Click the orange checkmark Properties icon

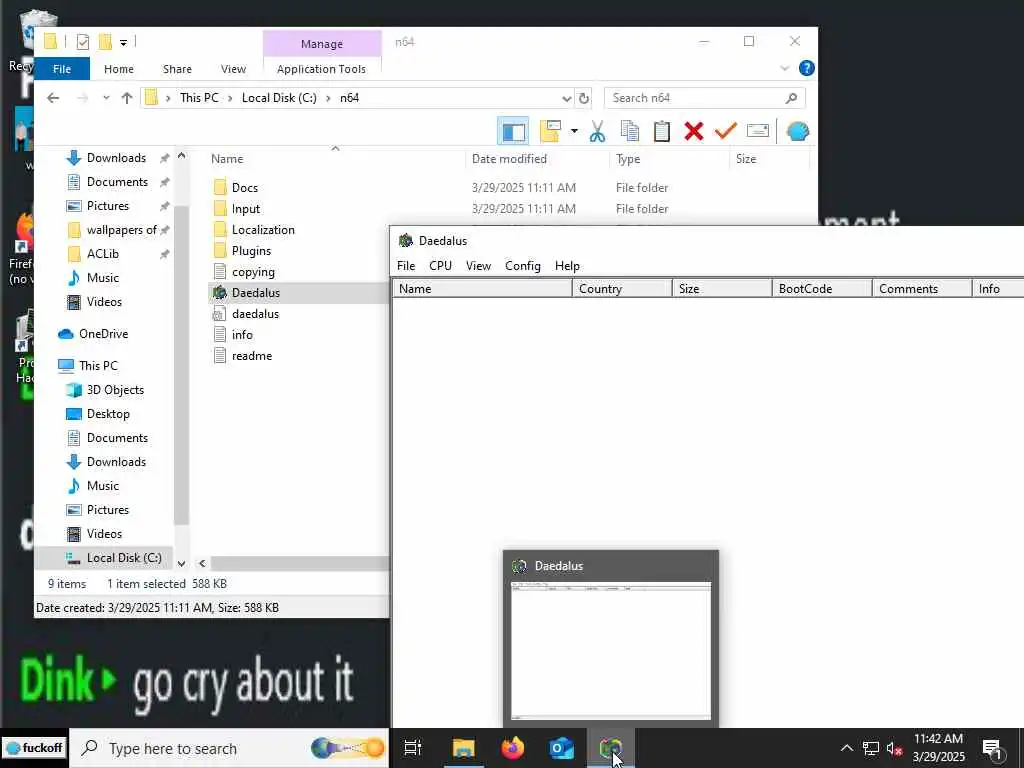[x=726, y=131]
